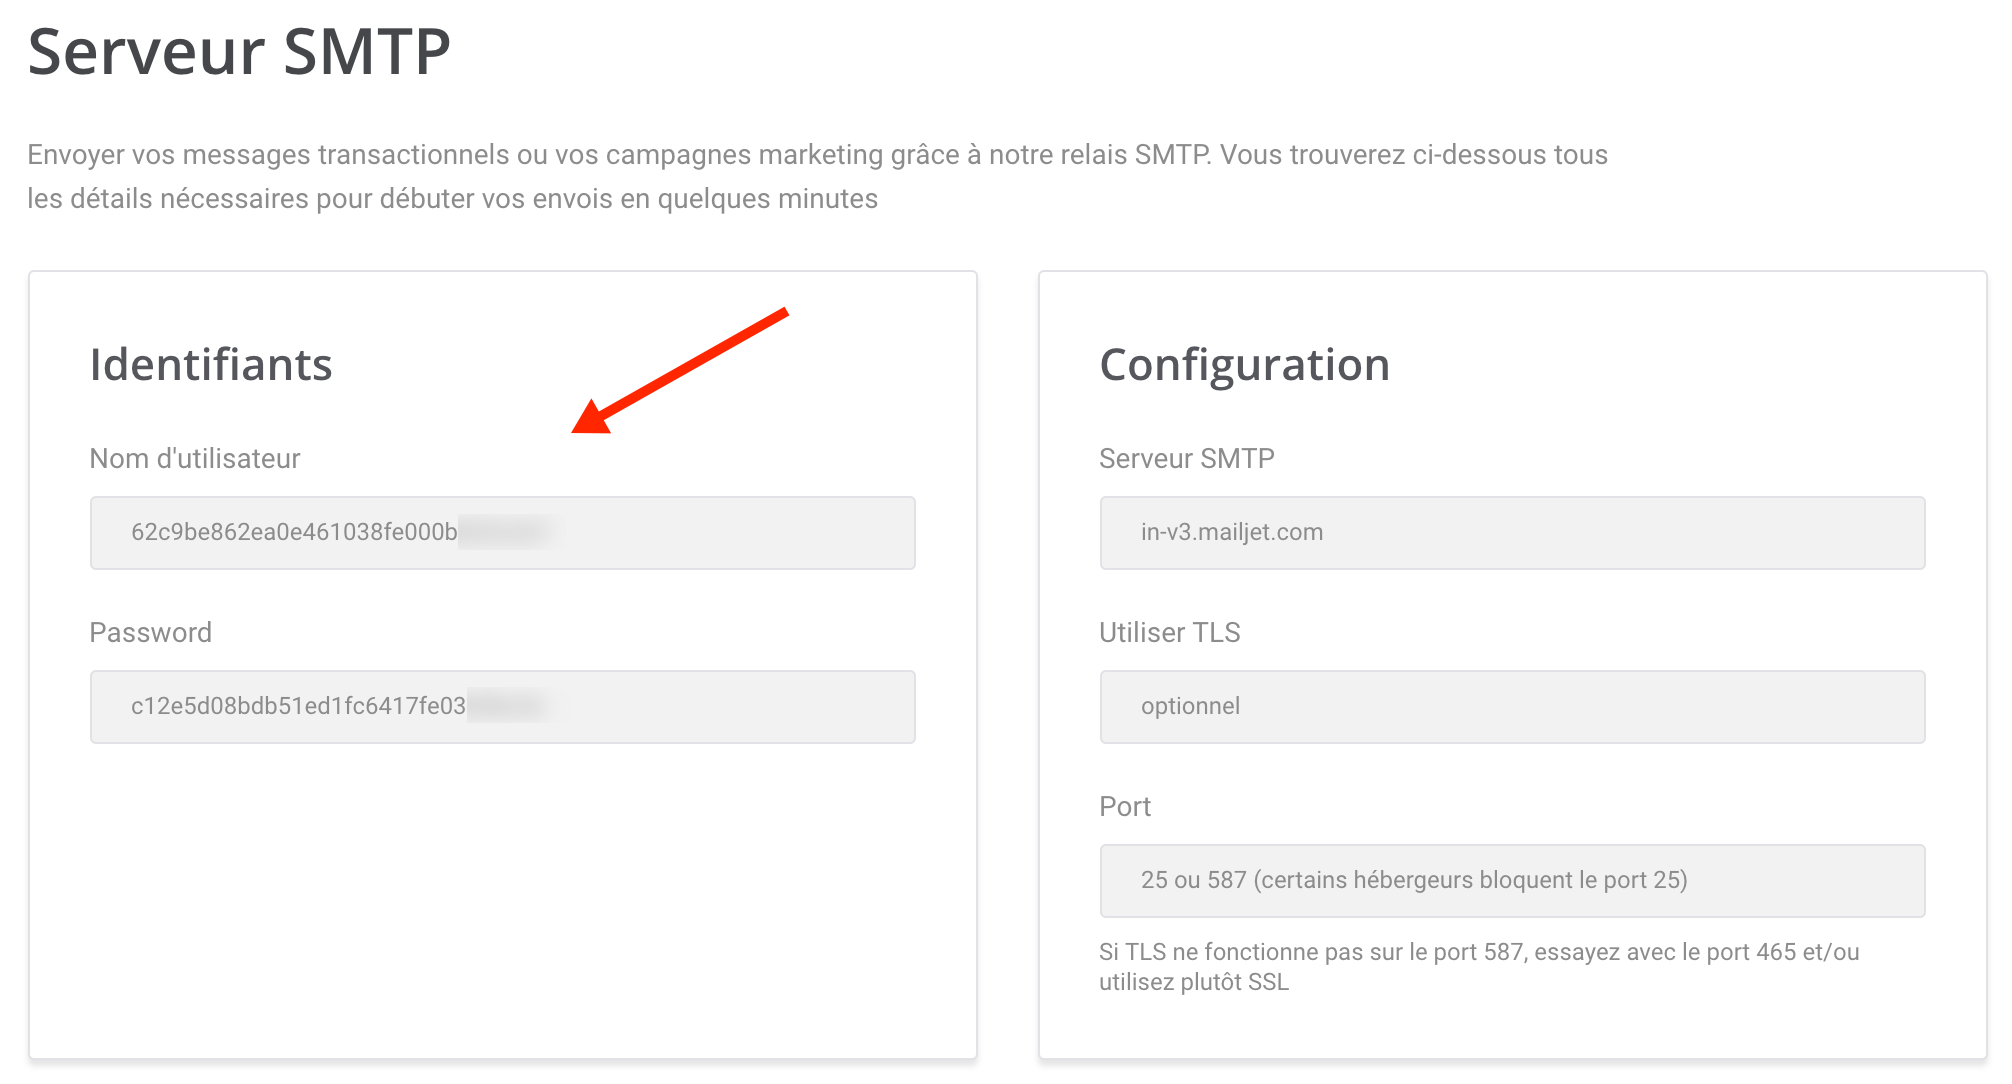Image resolution: width=2012 pixels, height=1084 pixels.
Task: Select the Password field value
Action: click(503, 707)
